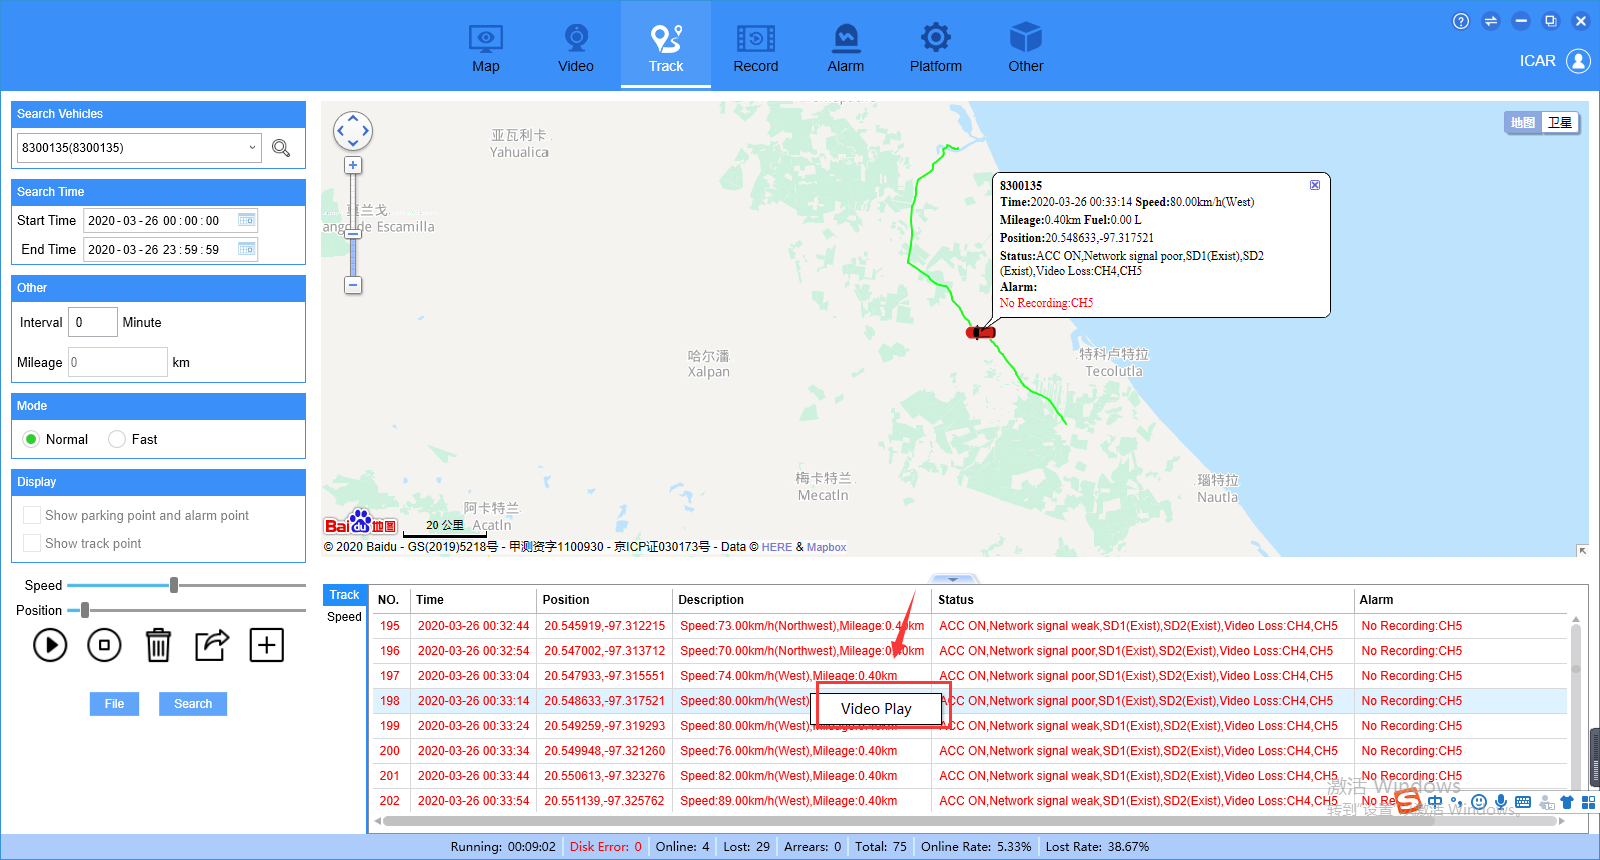Open the Record module
The image size is (1600, 860).
pos(756,48)
